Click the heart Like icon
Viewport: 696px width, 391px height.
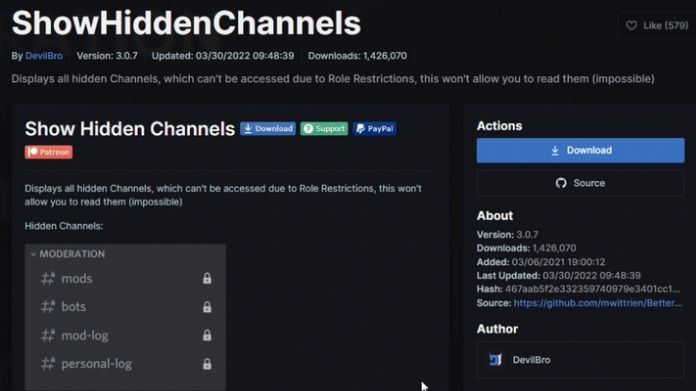631,26
